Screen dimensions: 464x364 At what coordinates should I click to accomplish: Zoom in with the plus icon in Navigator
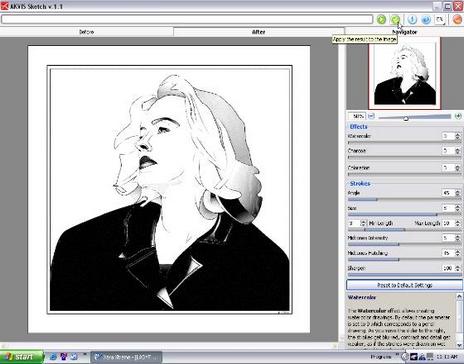(x=458, y=116)
